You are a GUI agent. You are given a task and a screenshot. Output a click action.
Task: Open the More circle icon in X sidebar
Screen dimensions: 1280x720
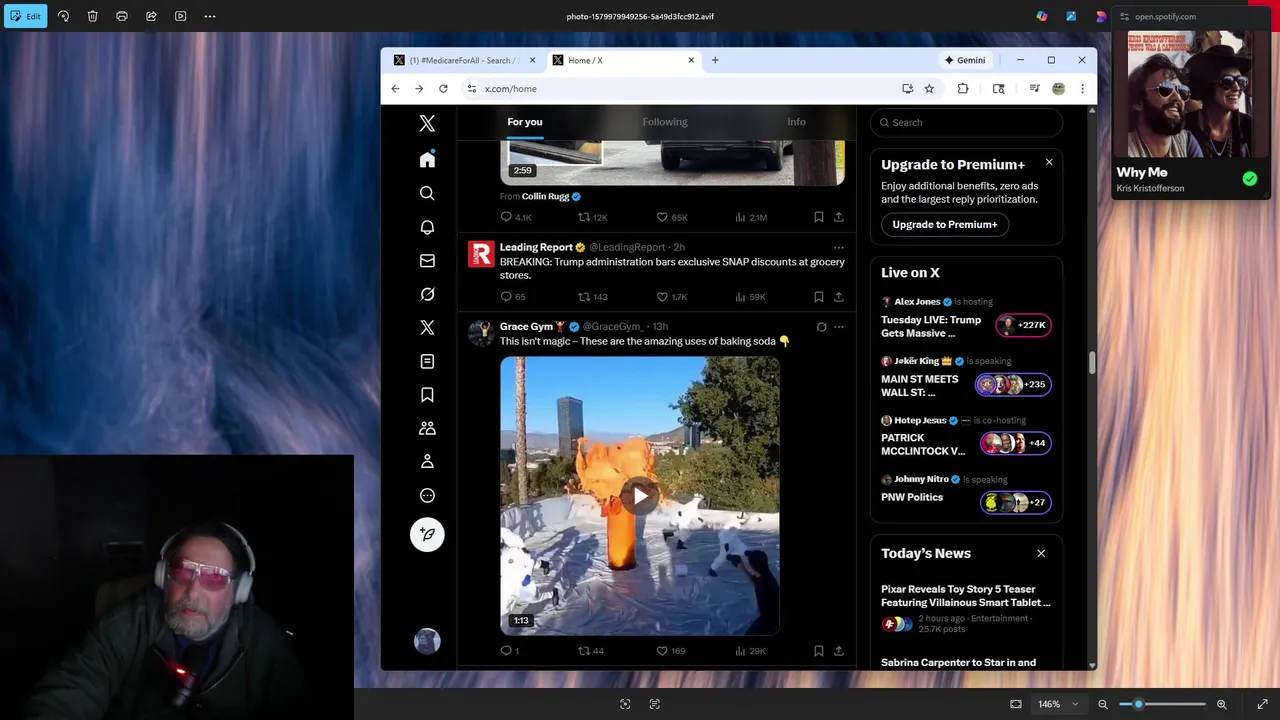[x=427, y=495]
